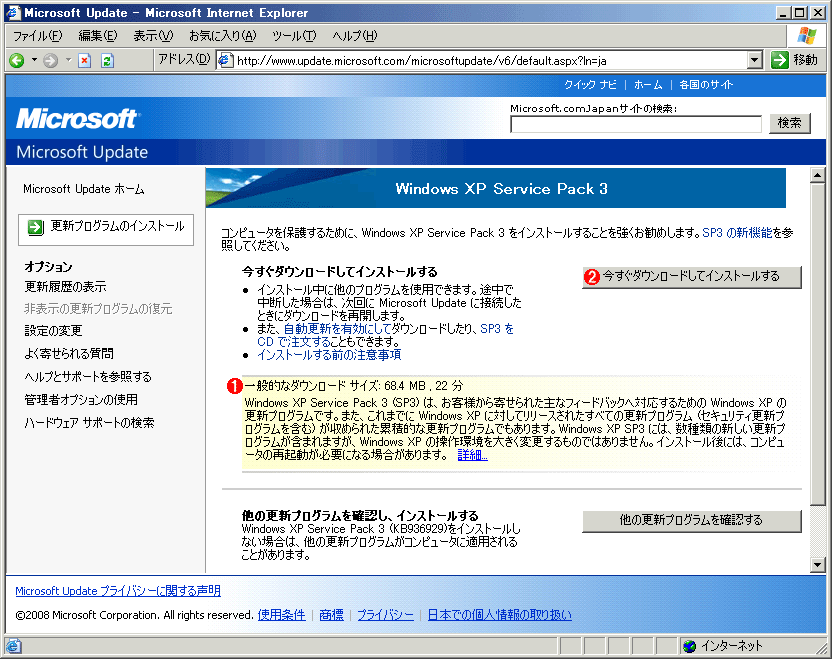Viewport: 832px width, 659px height.
Task: Open 更新履歴の表示 option
Action: (x=65, y=287)
